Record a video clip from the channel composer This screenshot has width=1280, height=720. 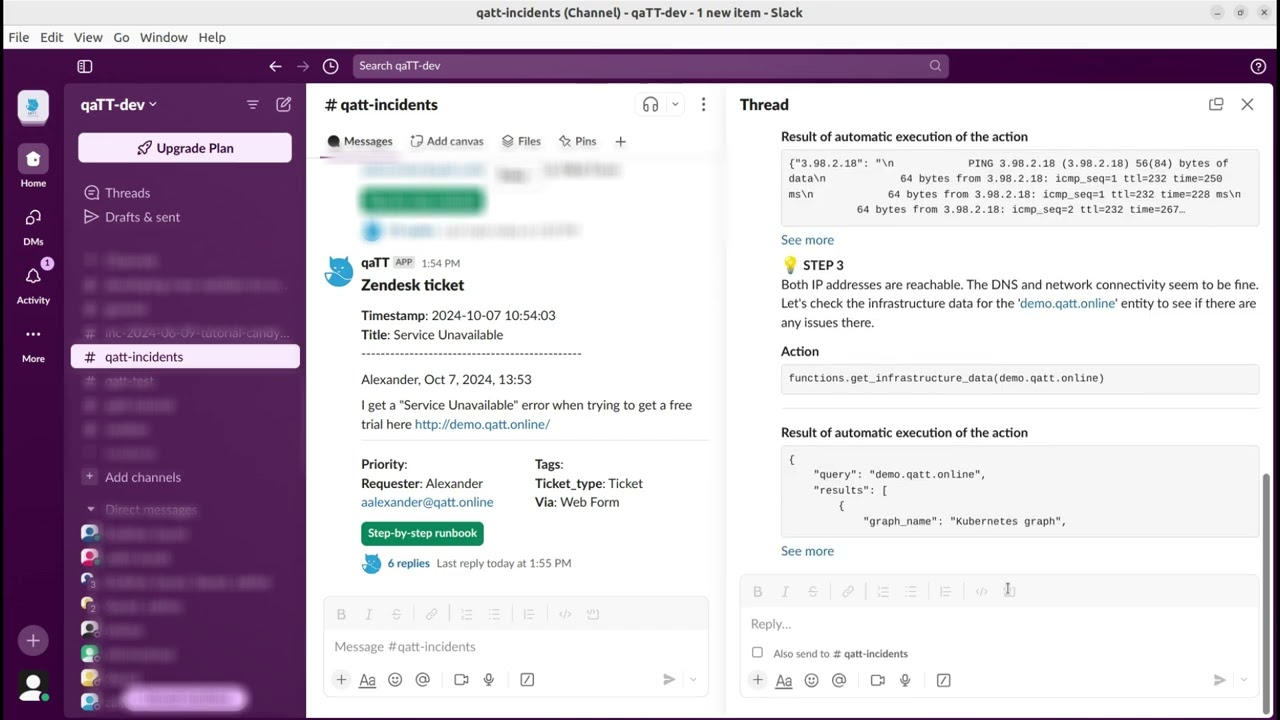pos(461,680)
